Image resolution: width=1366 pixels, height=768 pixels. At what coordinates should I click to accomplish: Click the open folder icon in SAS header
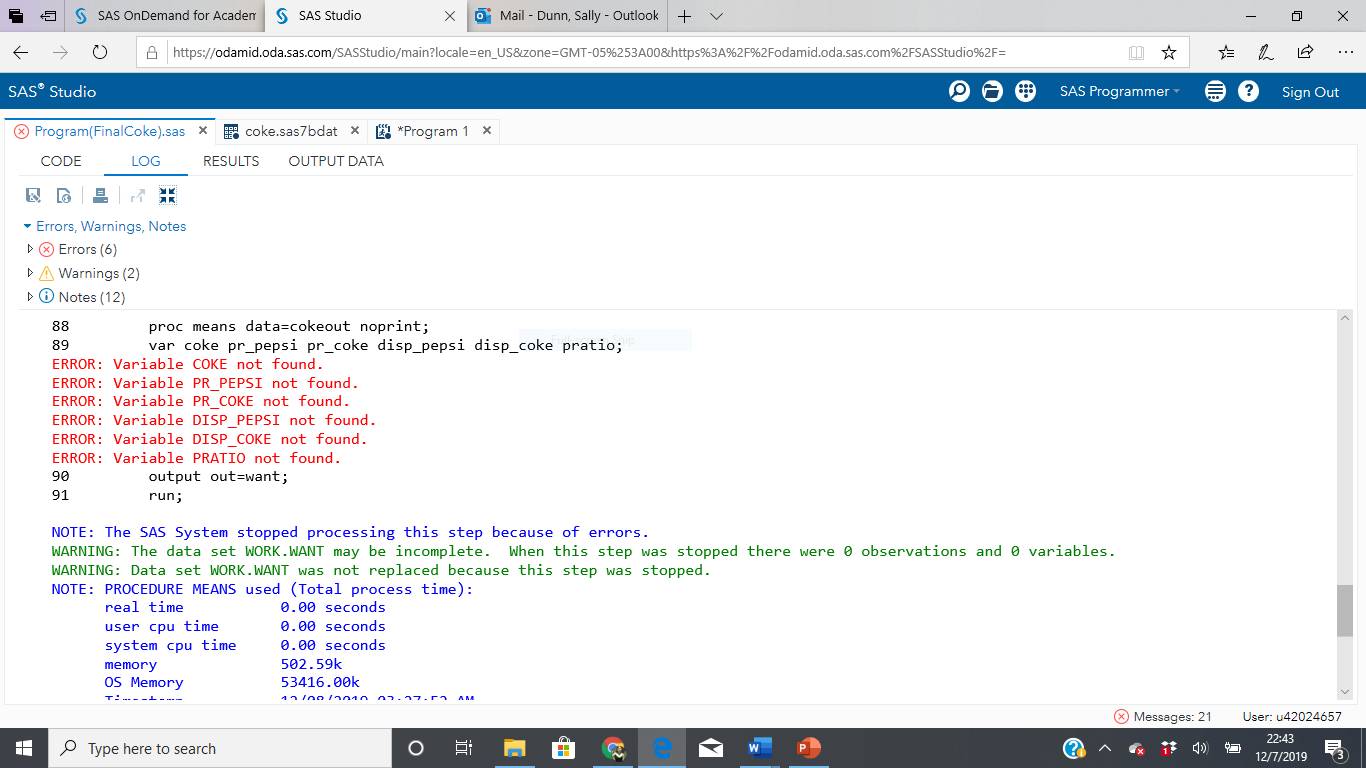(992, 91)
